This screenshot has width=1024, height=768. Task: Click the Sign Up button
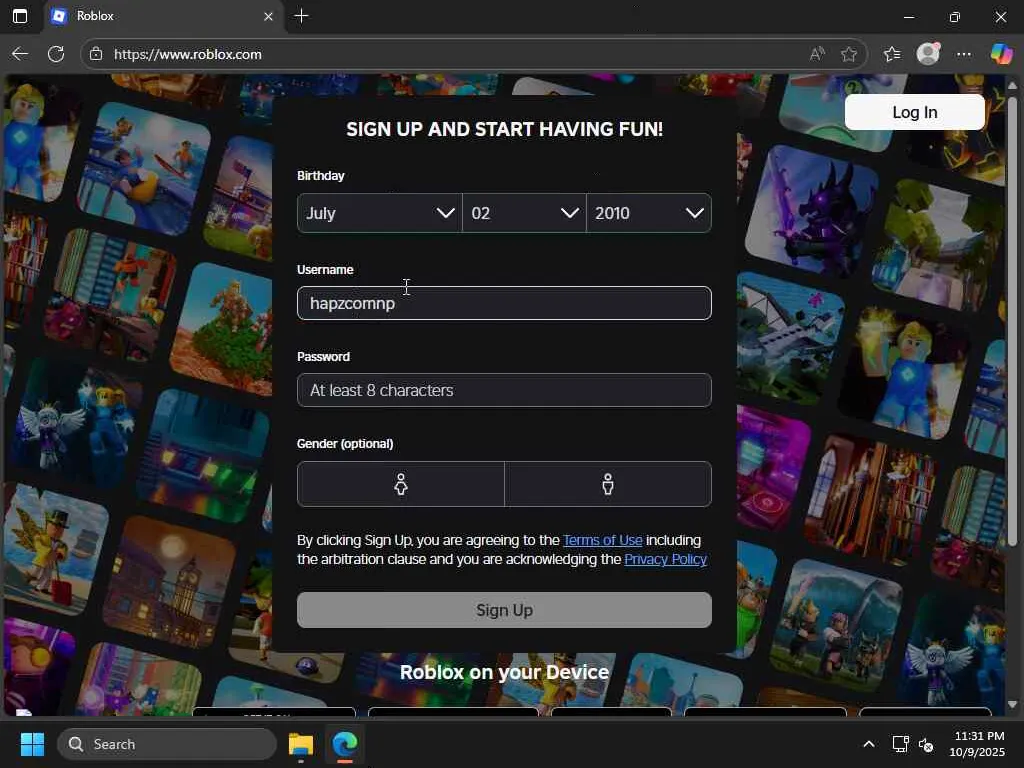point(504,610)
